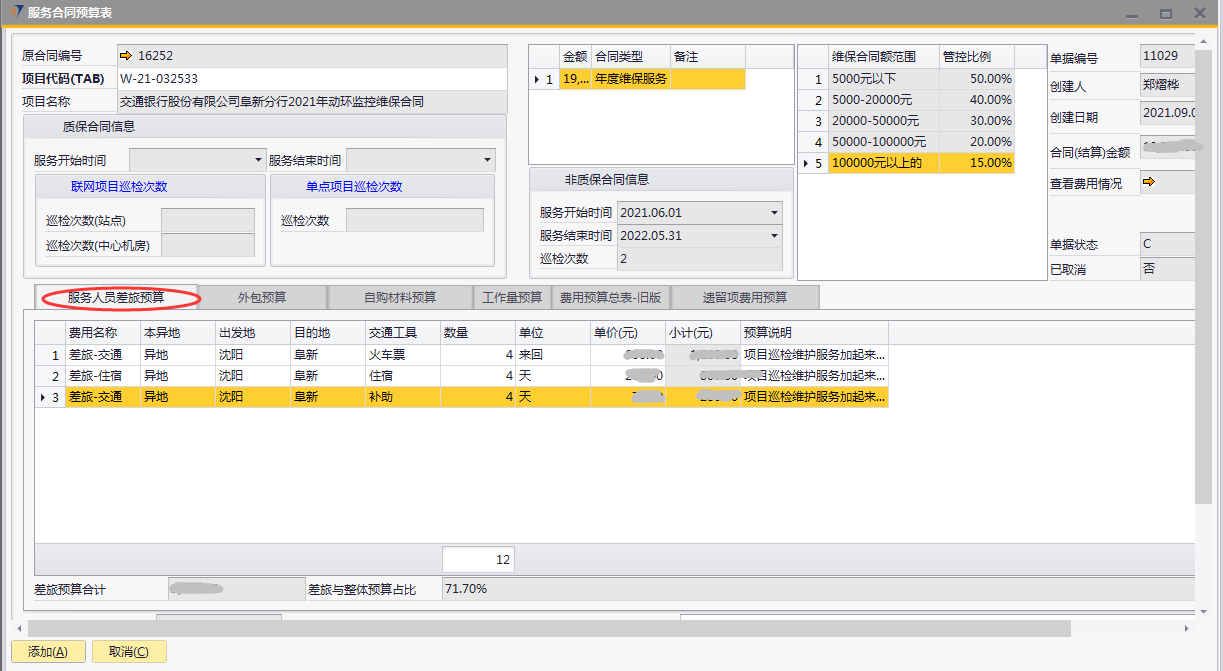Expand the end date dropdown showing 2022.05.31
The width and height of the screenshot is (1223, 671).
(x=774, y=236)
